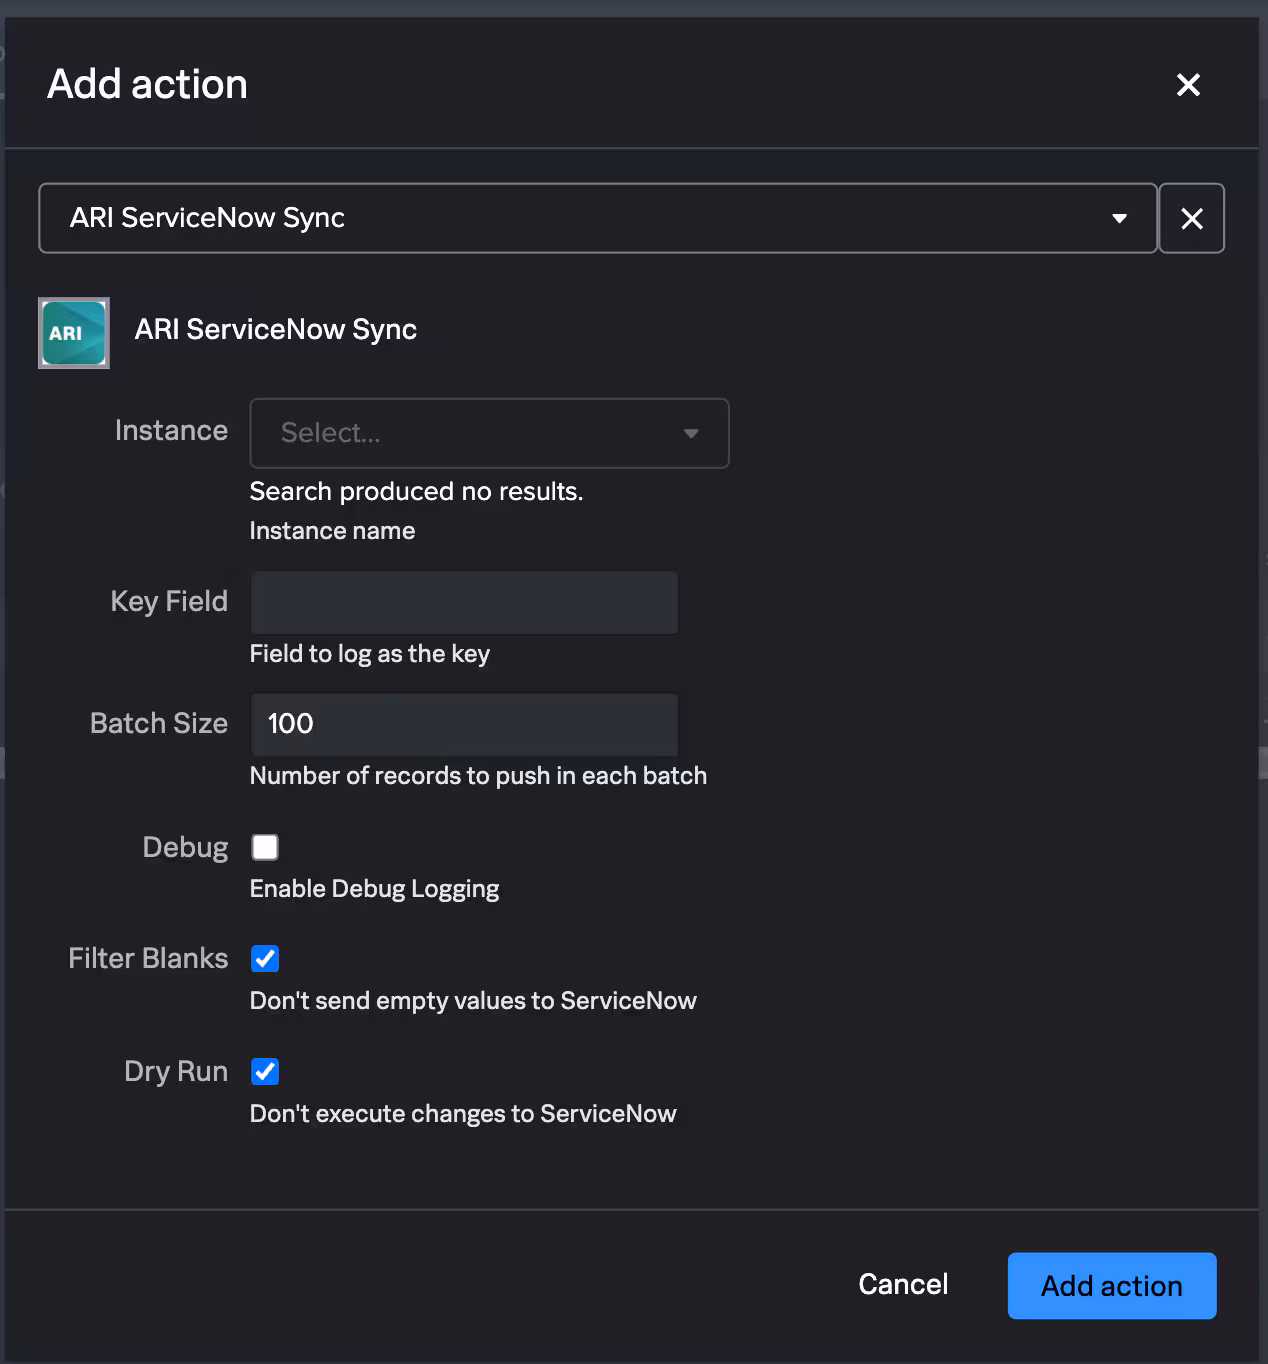Click the Batch Size label text

coord(159,723)
